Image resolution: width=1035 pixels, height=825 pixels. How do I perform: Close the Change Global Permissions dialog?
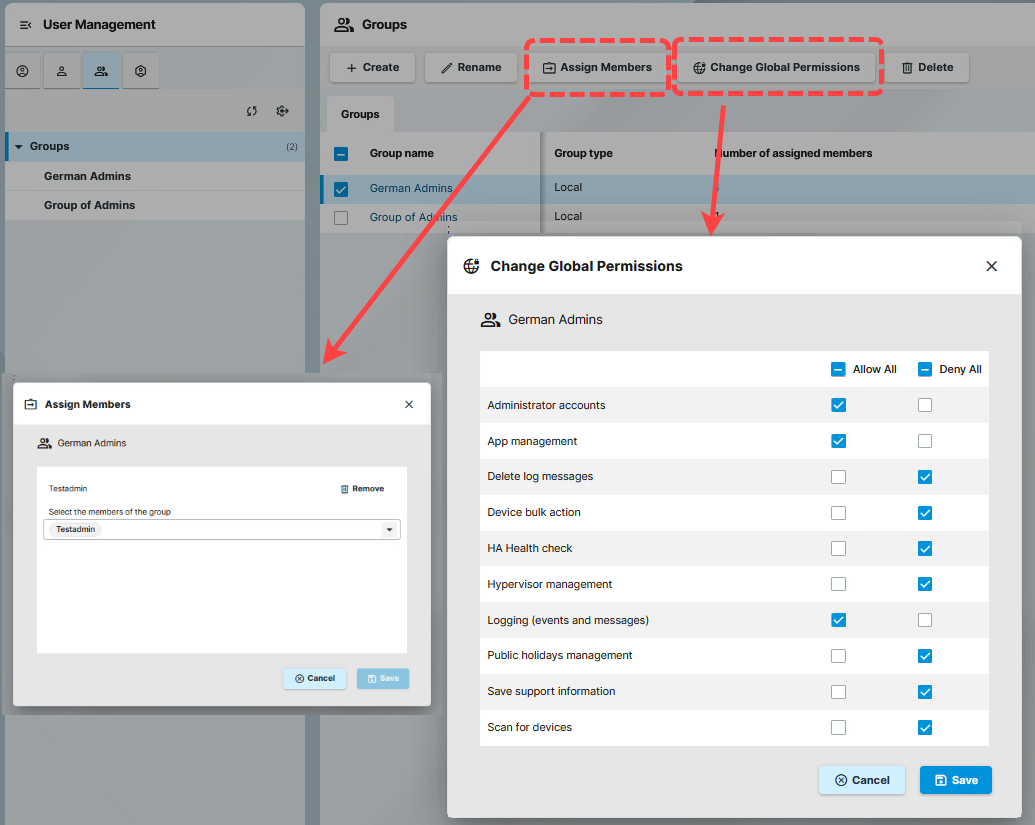click(x=991, y=266)
